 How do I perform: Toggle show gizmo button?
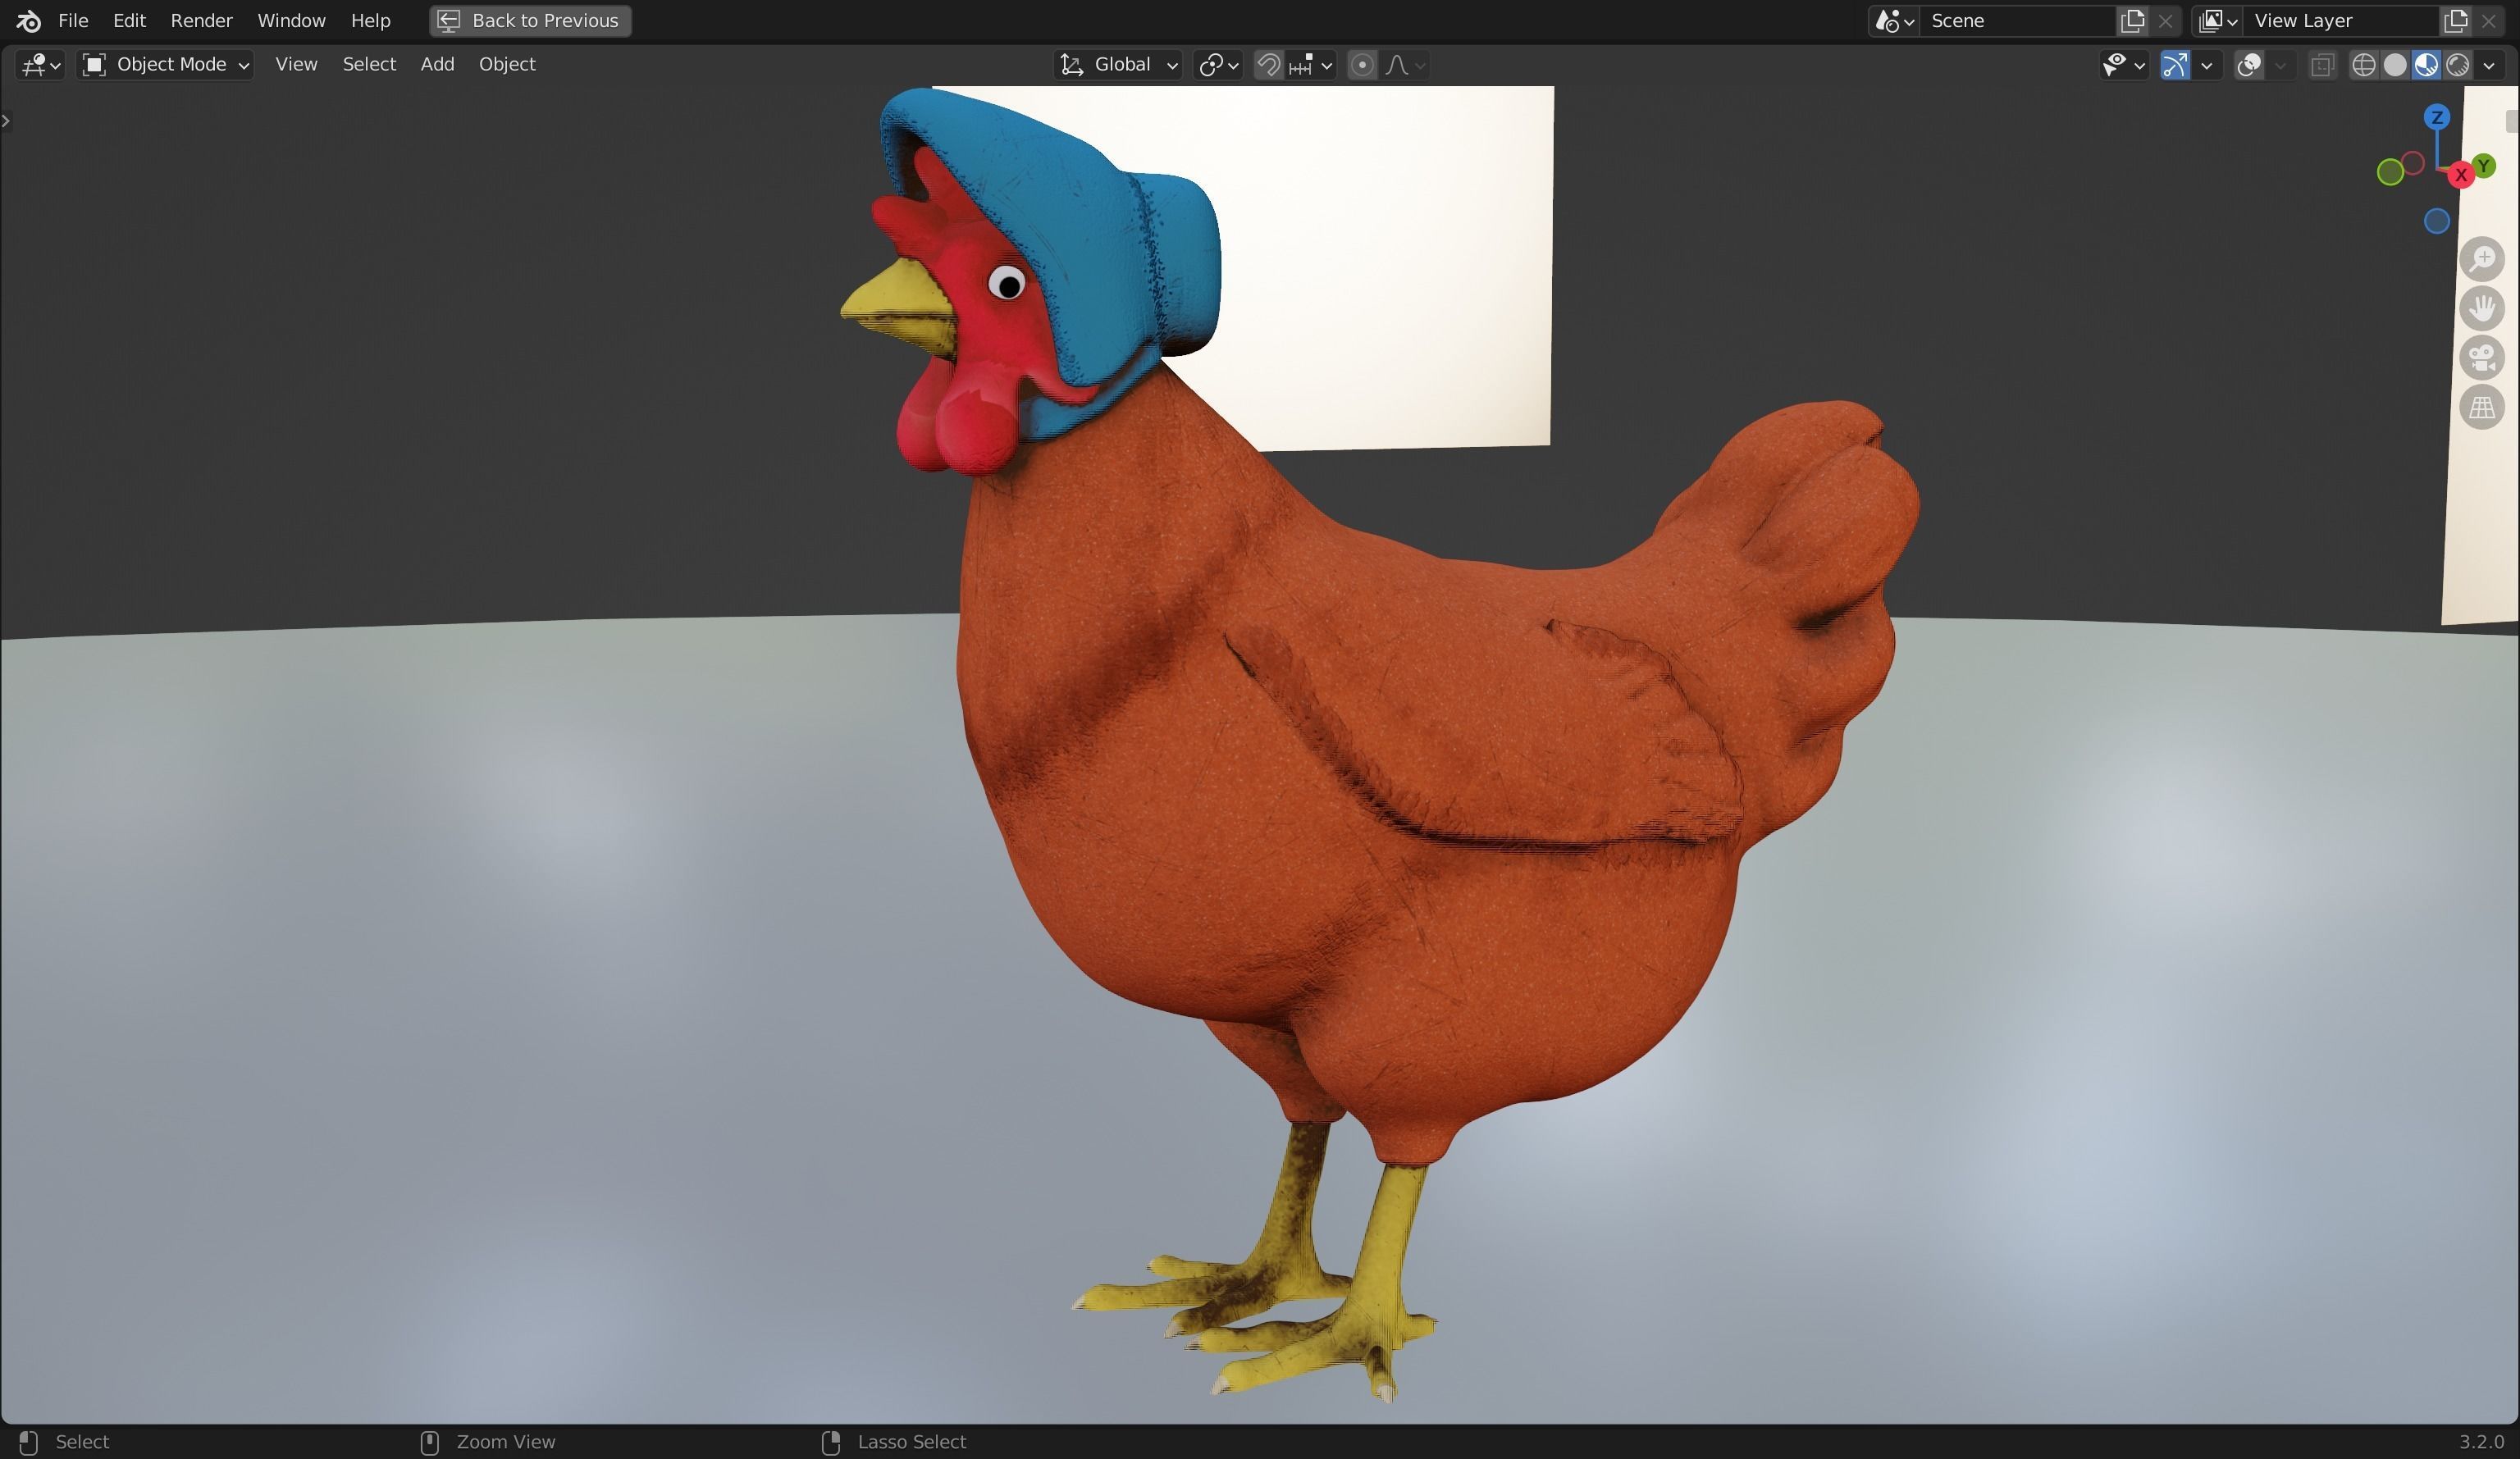point(2174,65)
